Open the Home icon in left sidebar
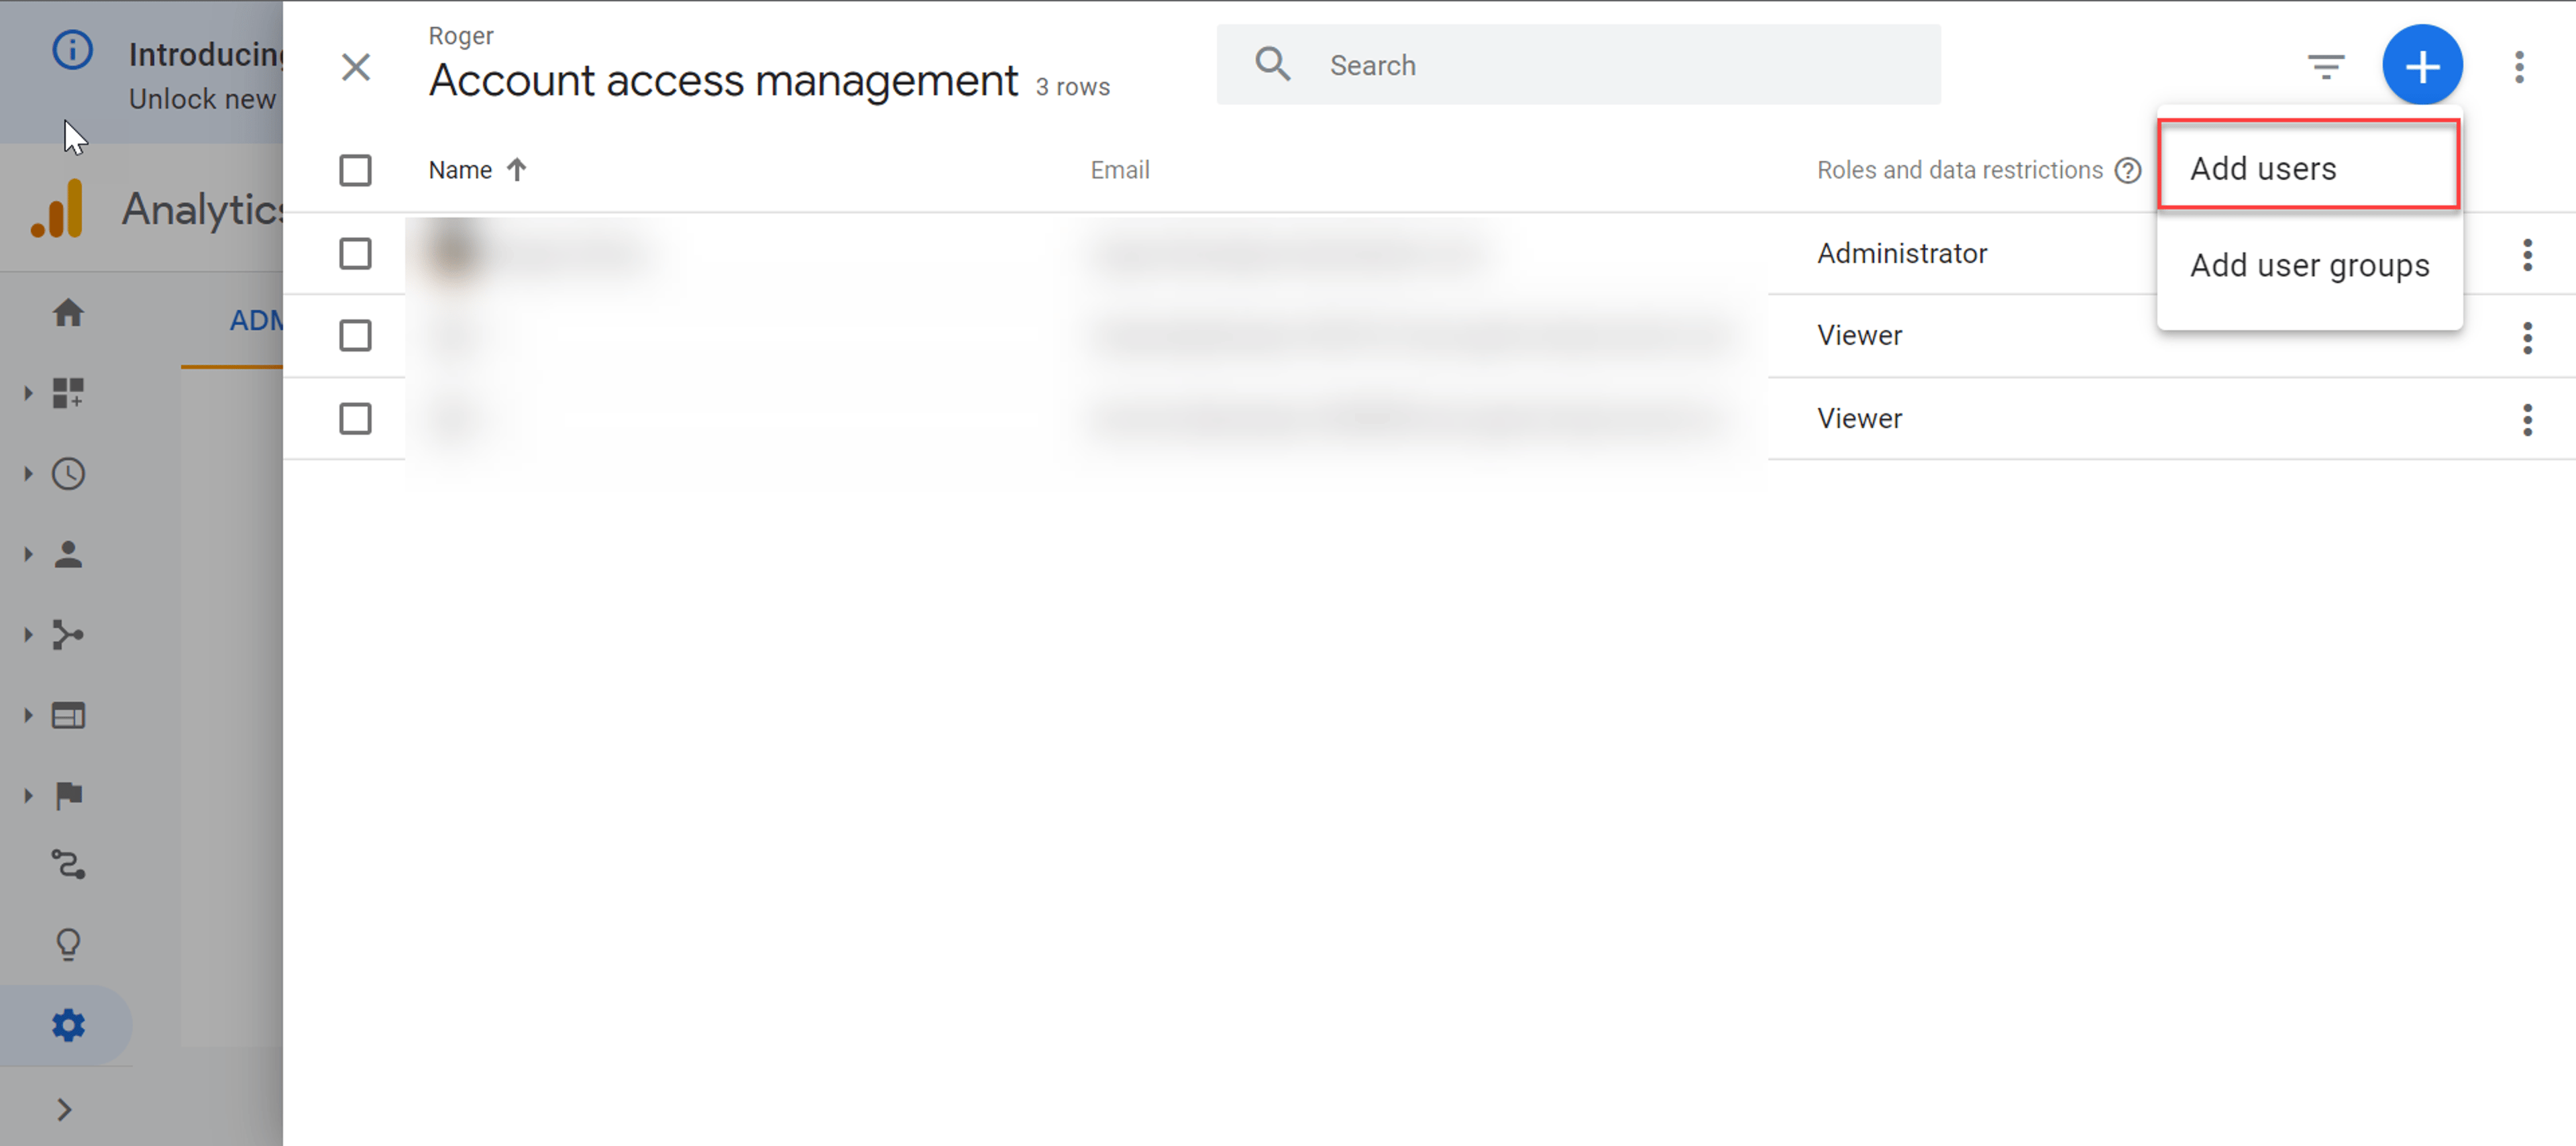Viewport: 2576px width, 1146px height. tap(68, 313)
